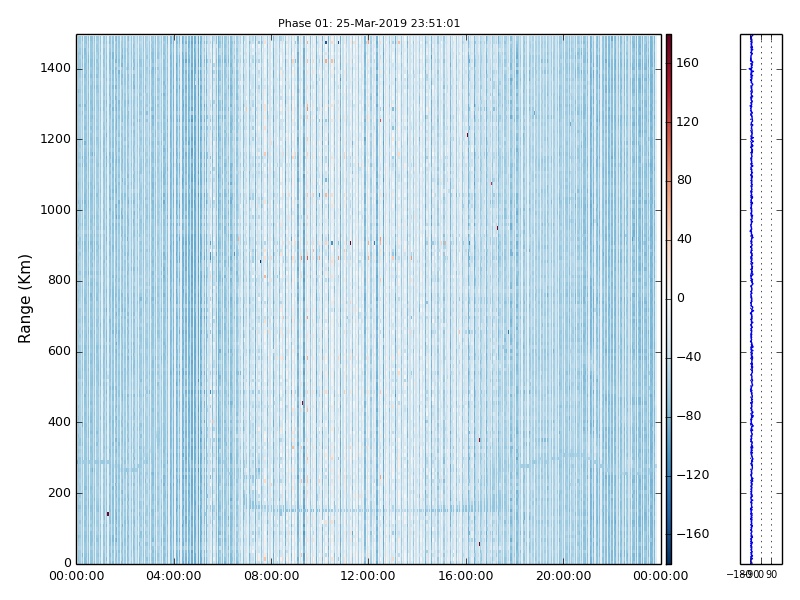Click the "Range (Km)" axis label
Image resolution: width=800 pixels, height=600 pixels.
24,299
